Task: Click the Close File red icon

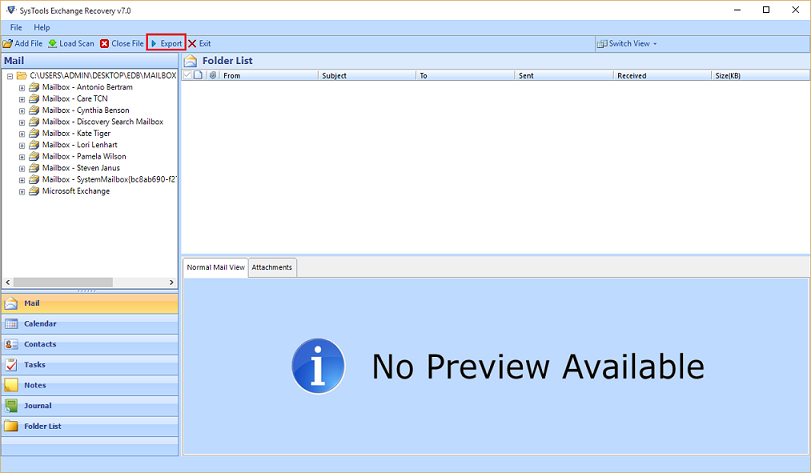Action: tap(104, 44)
